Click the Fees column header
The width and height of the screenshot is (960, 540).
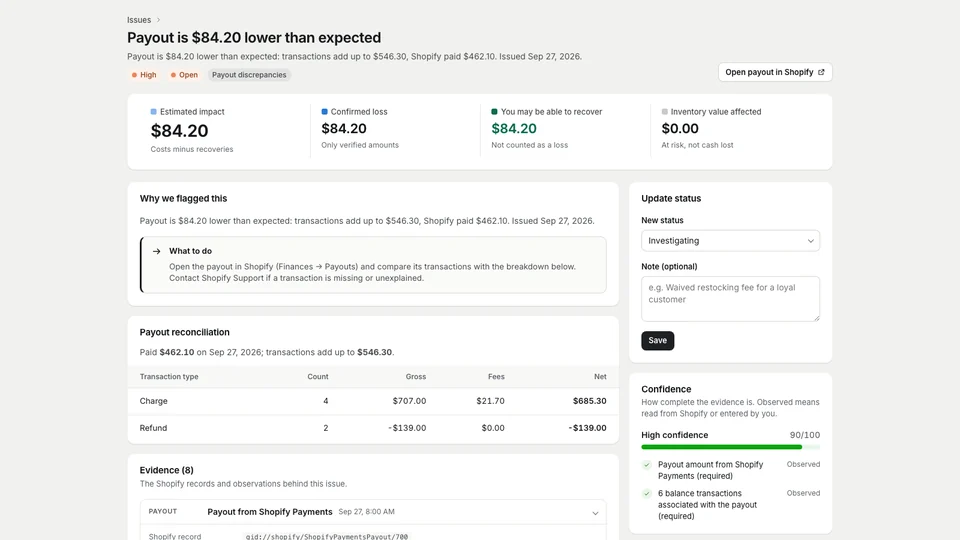[496, 377]
